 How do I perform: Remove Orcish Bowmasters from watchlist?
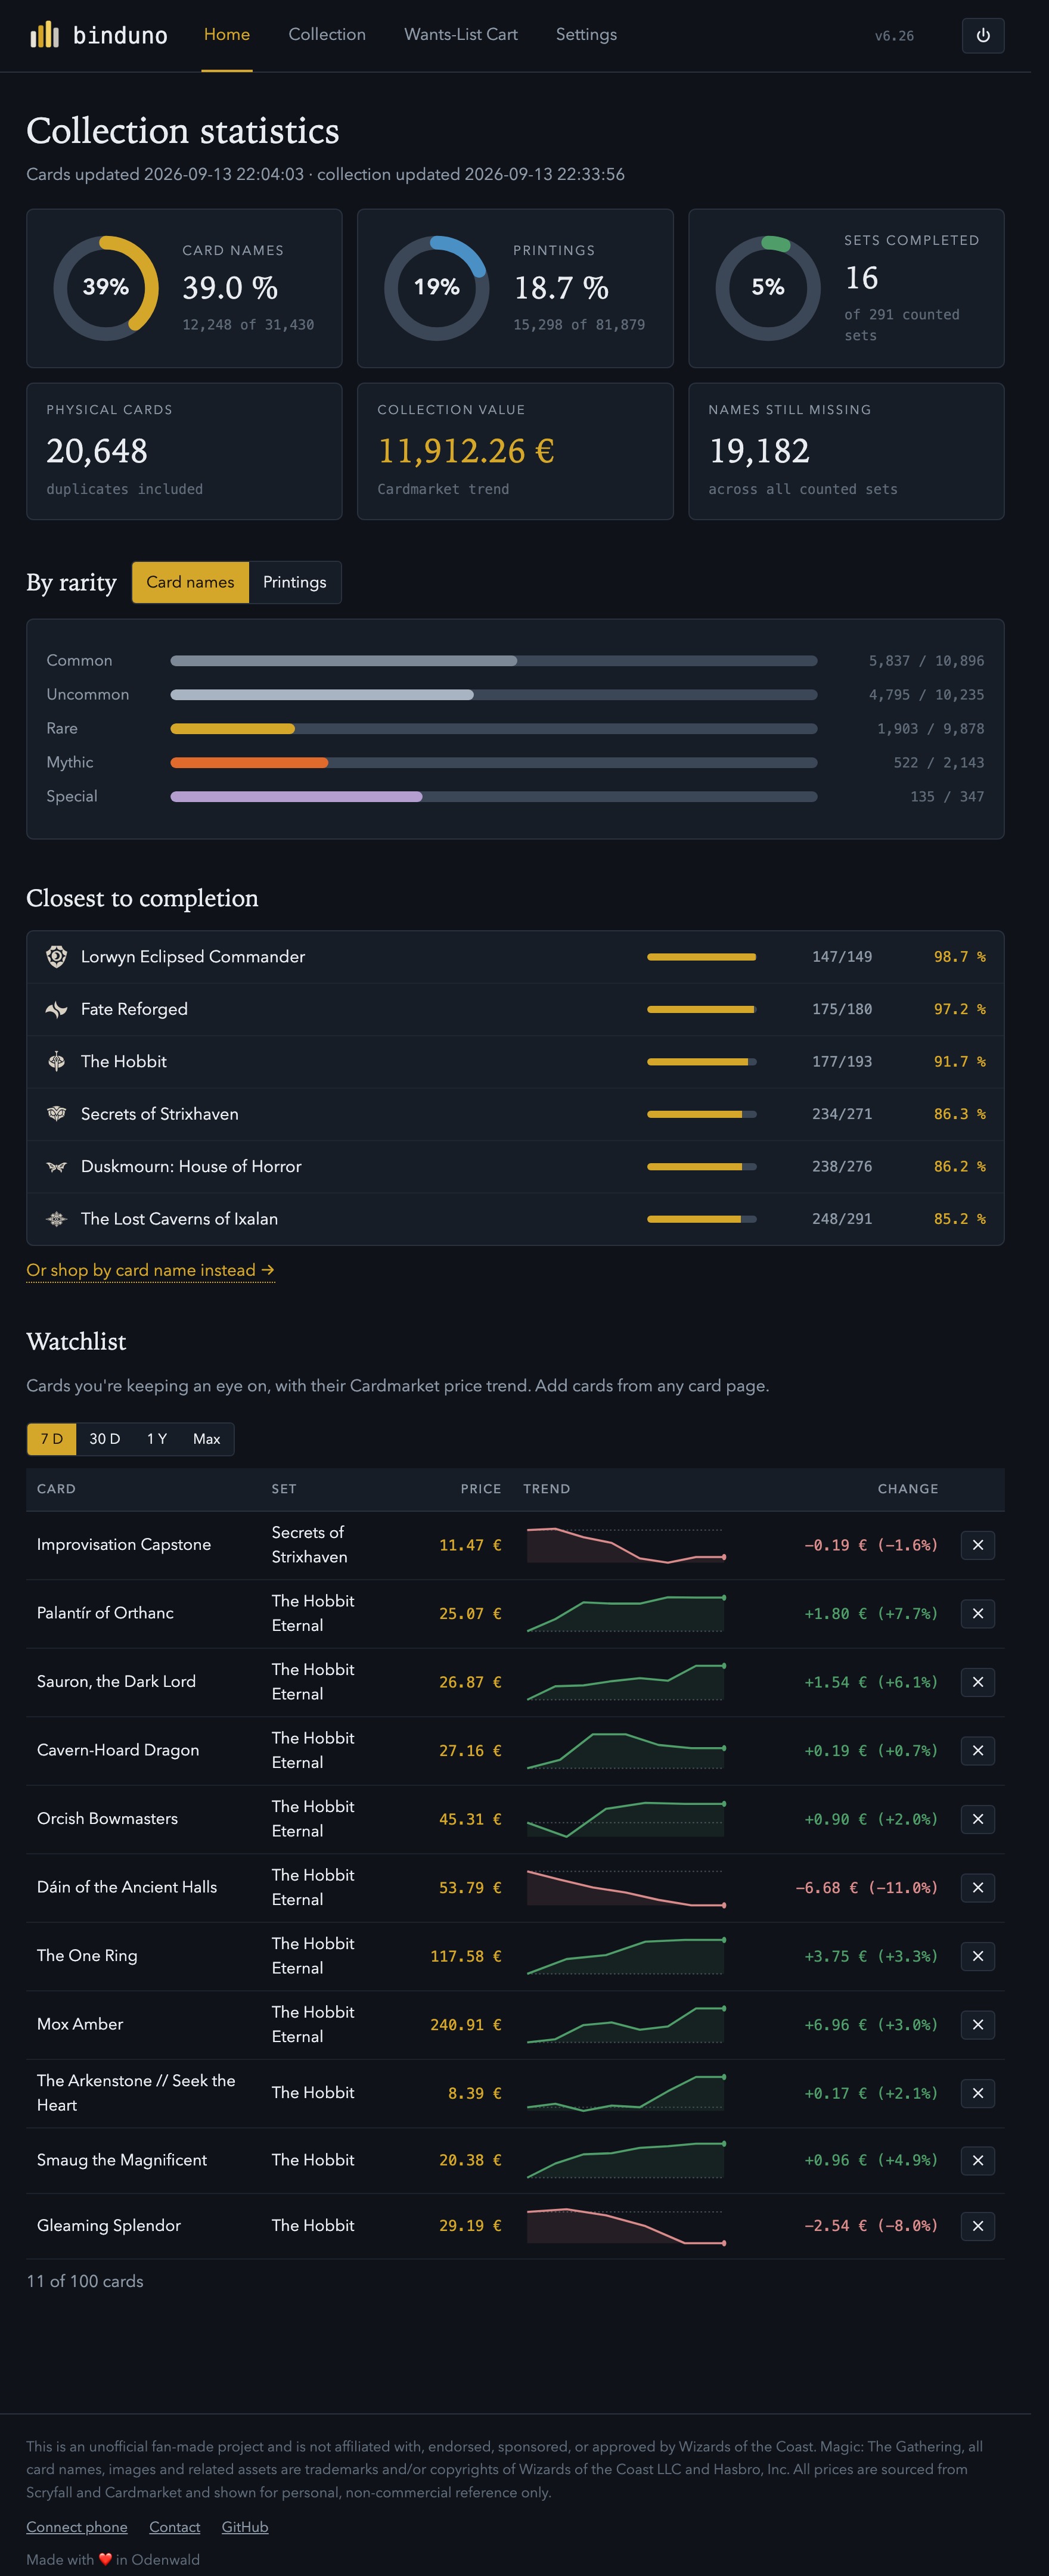pyautogui.click(x=978, y=1819)
